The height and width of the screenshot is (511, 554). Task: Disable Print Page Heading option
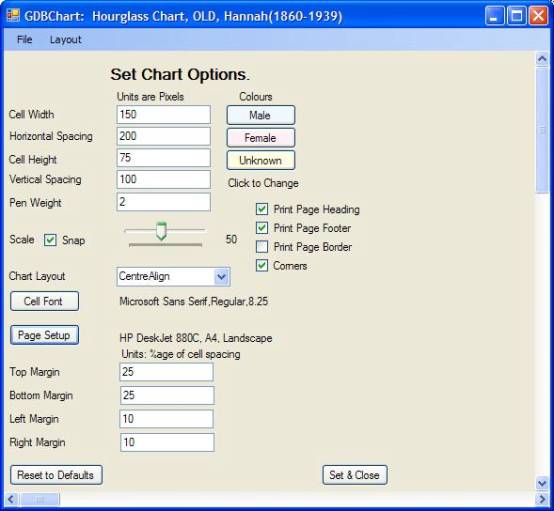coord(262,209)
